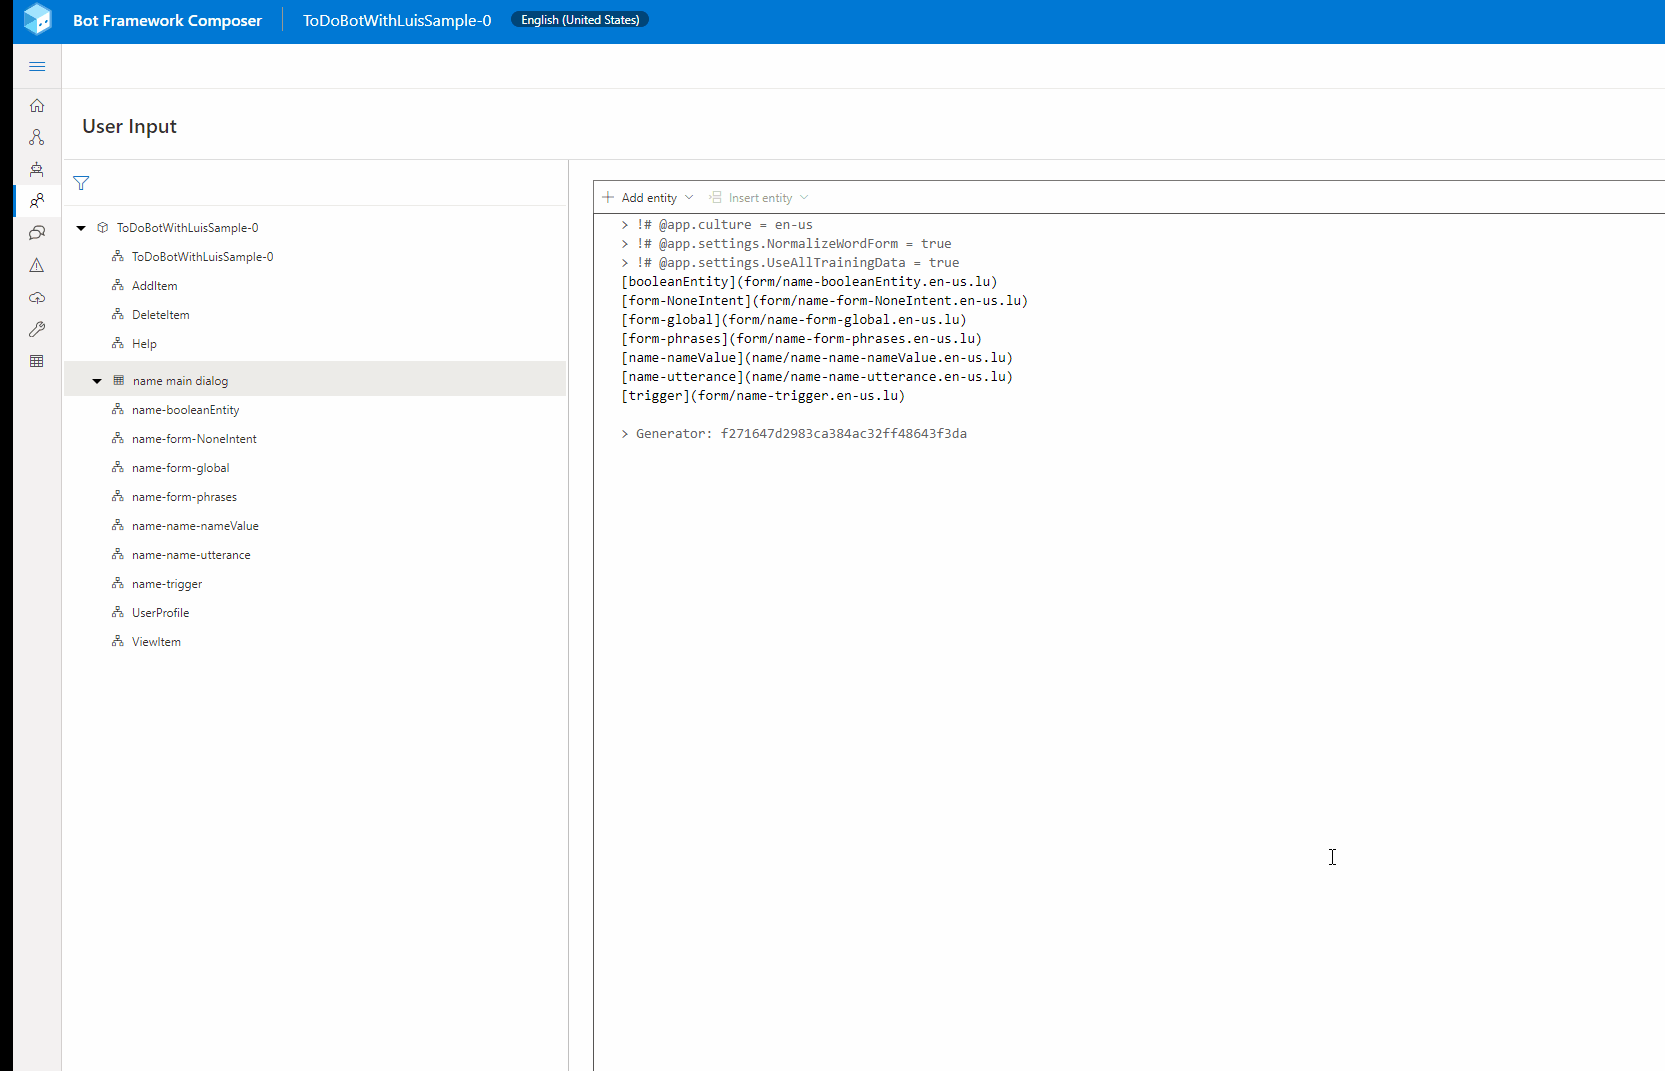Open Notifications warning triangle icon
This screenshot has width=1665, height=1071.
[37, 265]
